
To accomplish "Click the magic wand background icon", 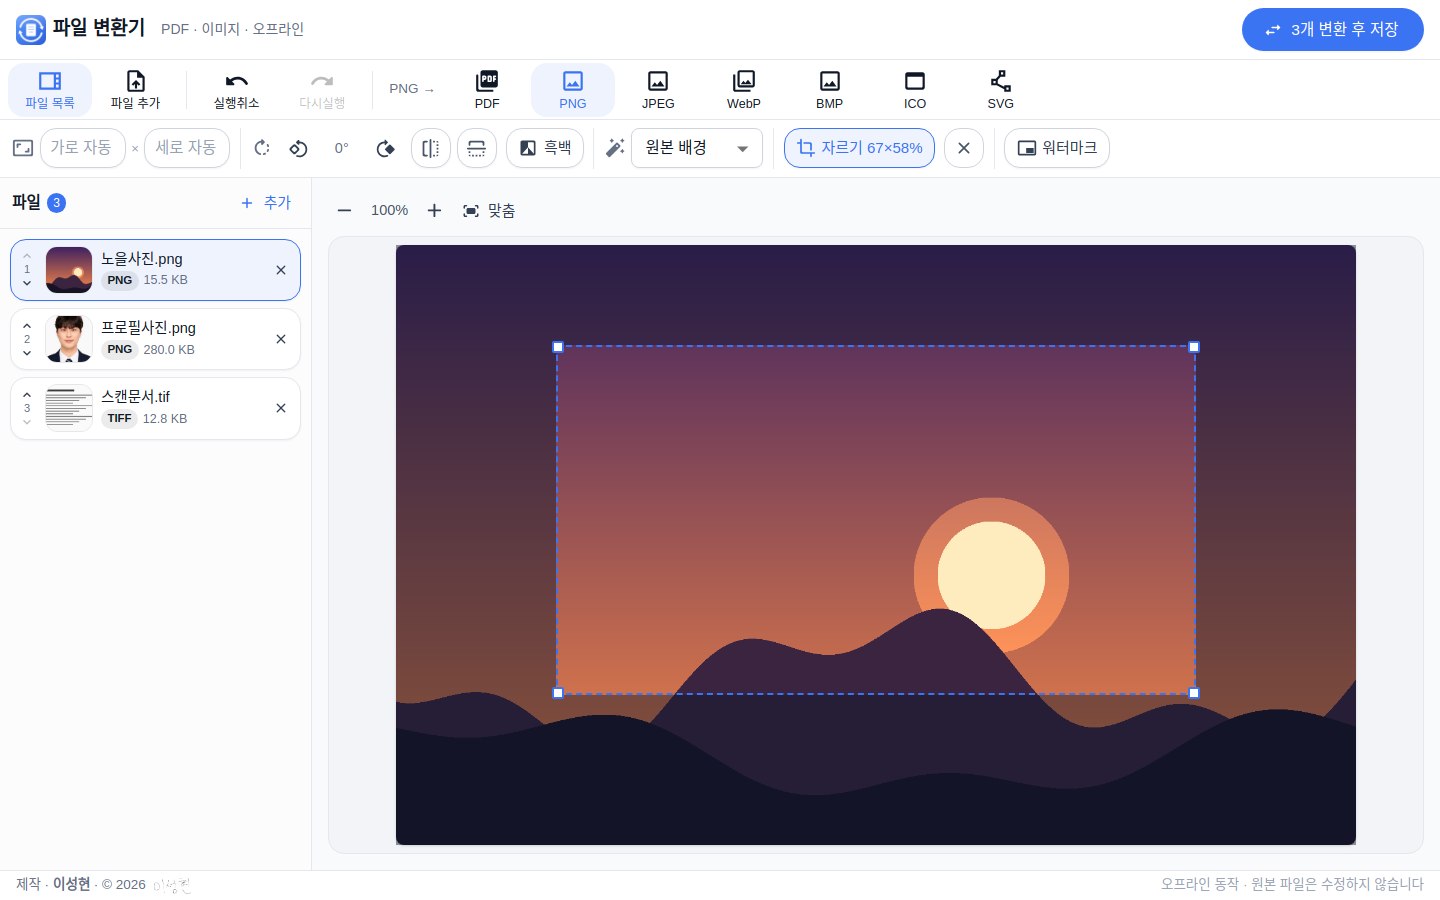I will [x=615, y=148].
